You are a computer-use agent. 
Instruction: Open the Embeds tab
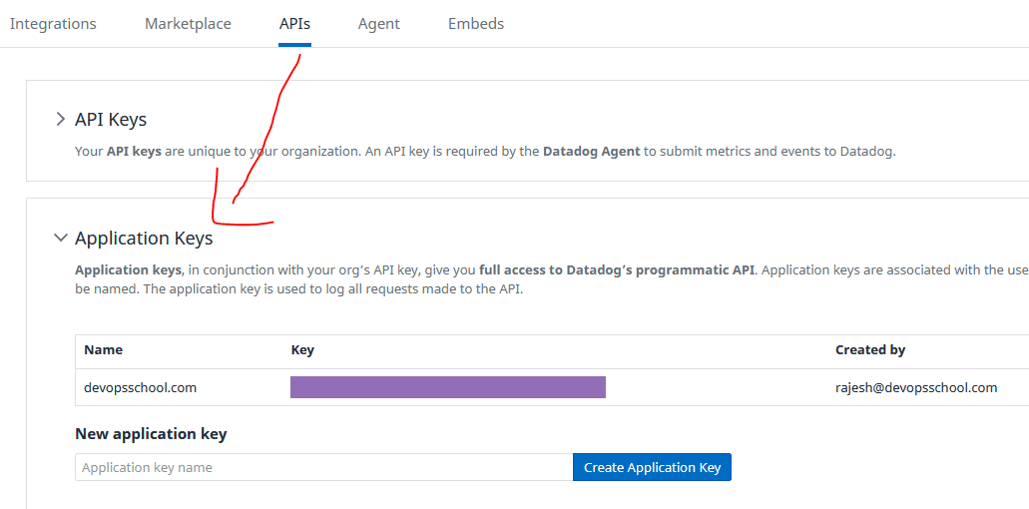pos(476,24)
